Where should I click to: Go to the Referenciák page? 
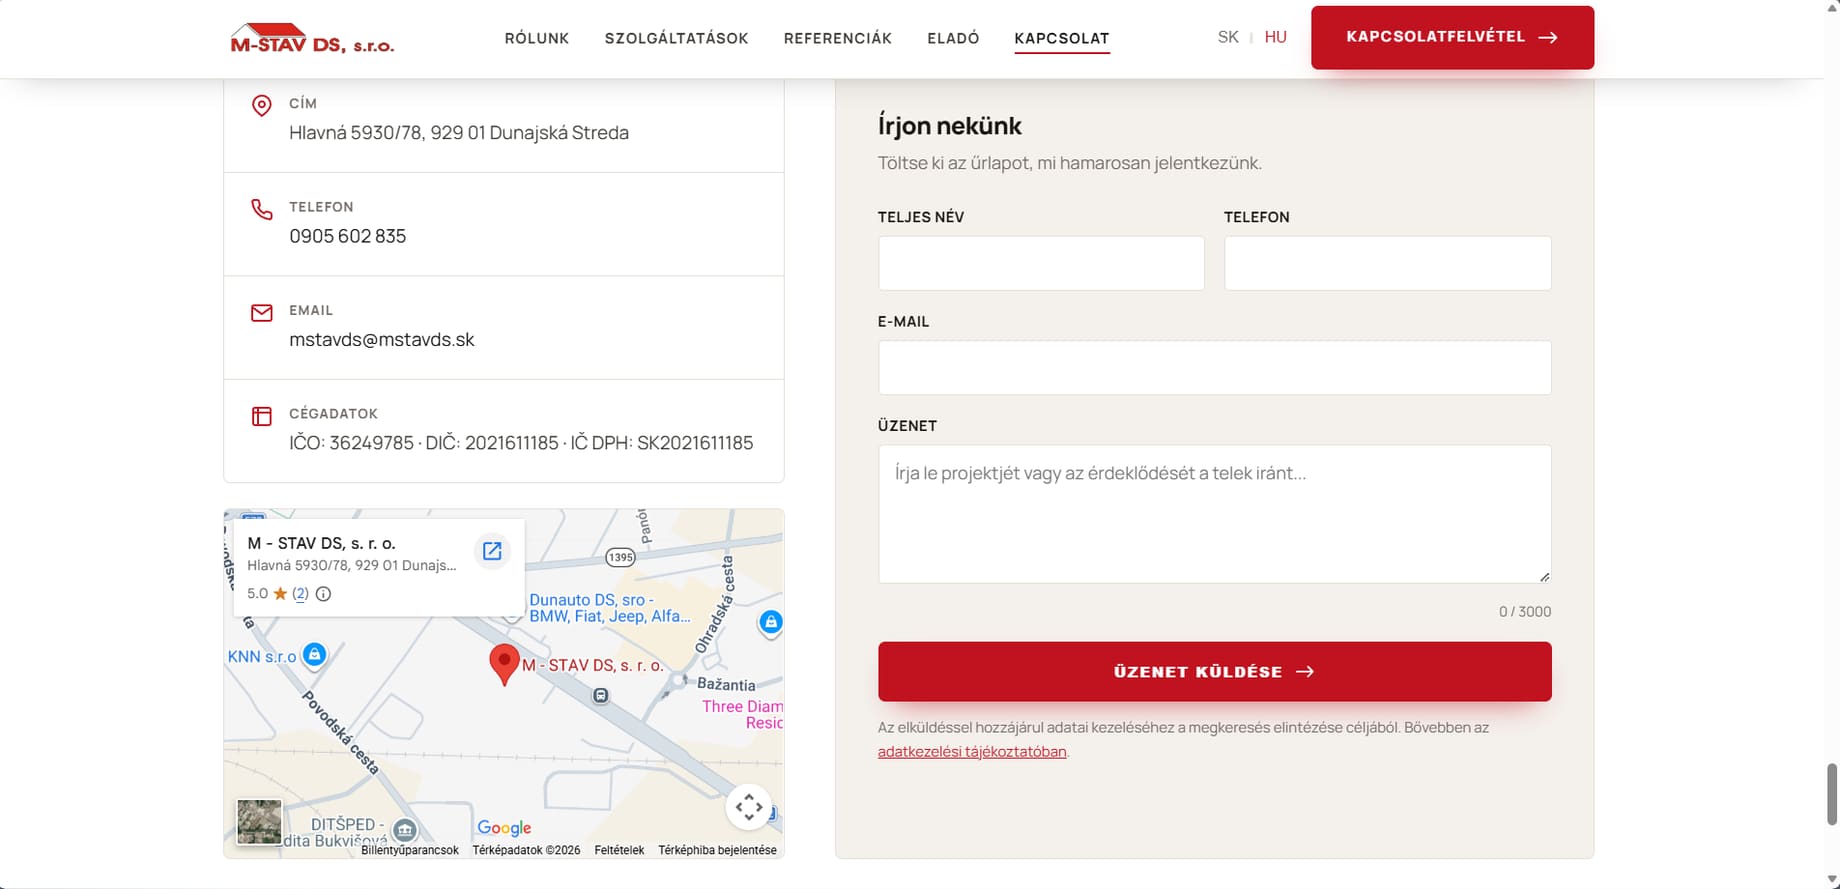(x=838, y=39)
